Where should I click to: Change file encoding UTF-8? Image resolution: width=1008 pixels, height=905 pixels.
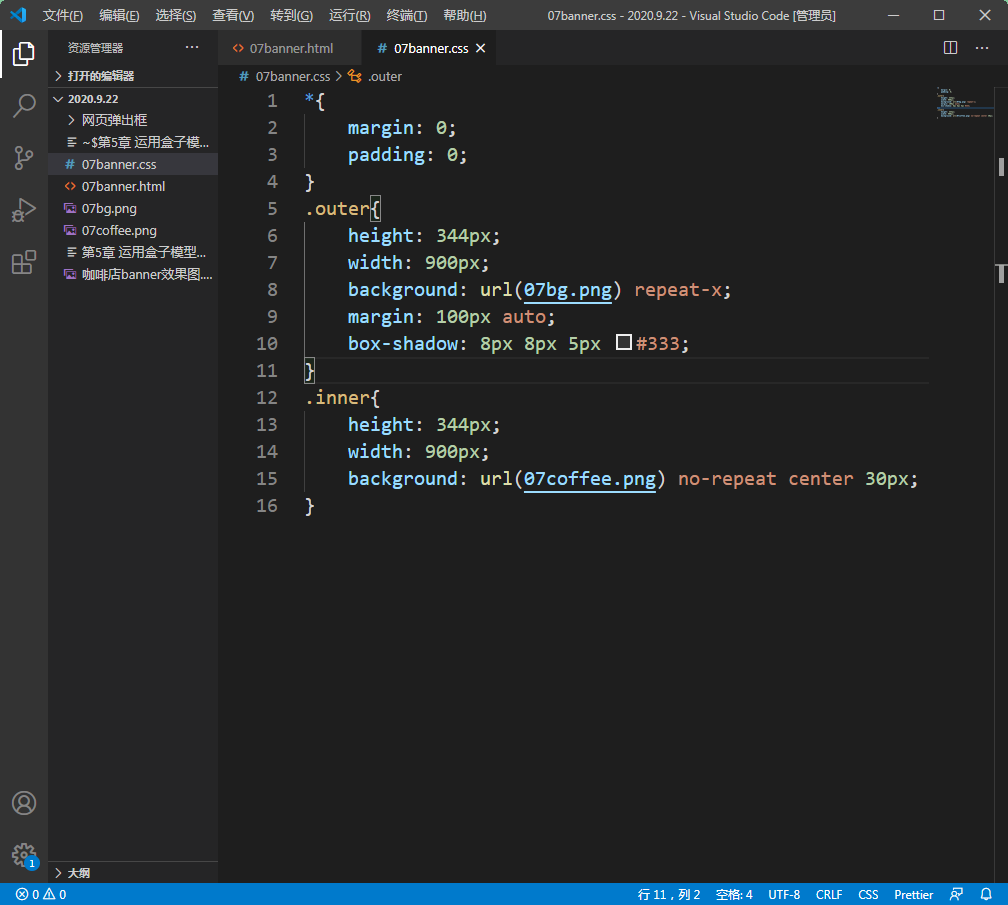pos(784,894)
